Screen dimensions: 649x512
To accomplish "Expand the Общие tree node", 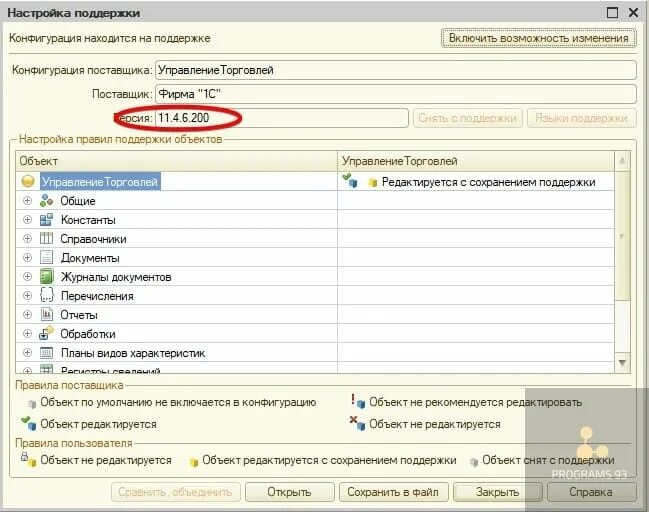I will [27, 201].
